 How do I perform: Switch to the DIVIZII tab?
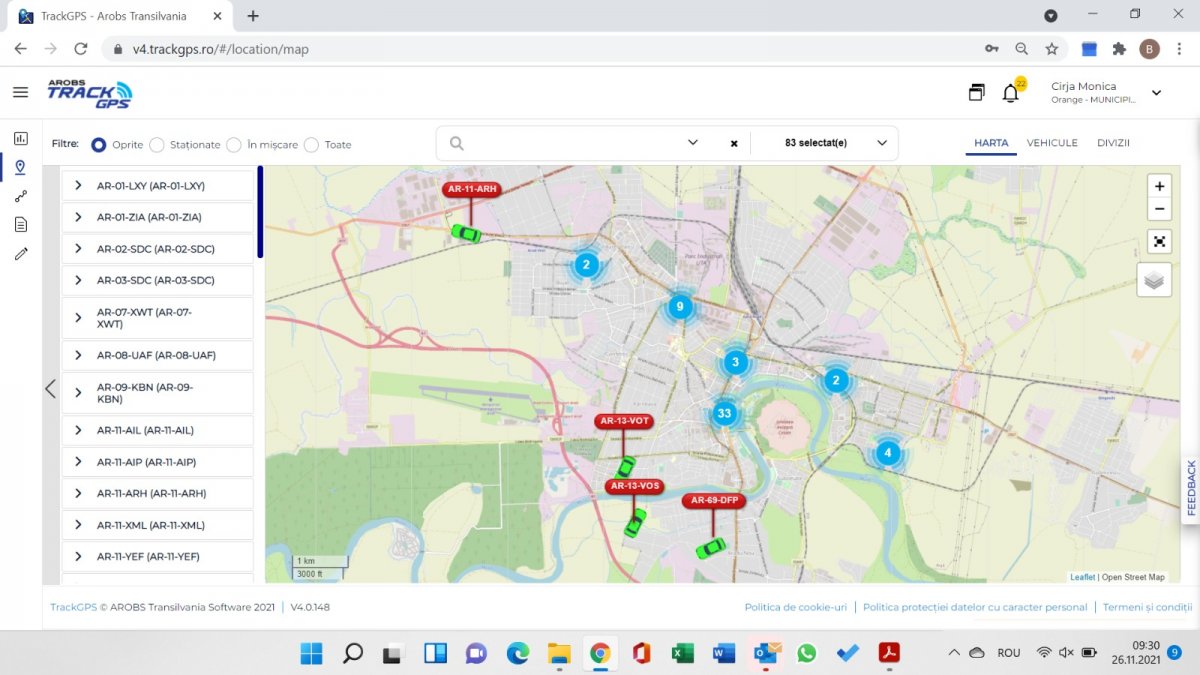coord(1113,143)
